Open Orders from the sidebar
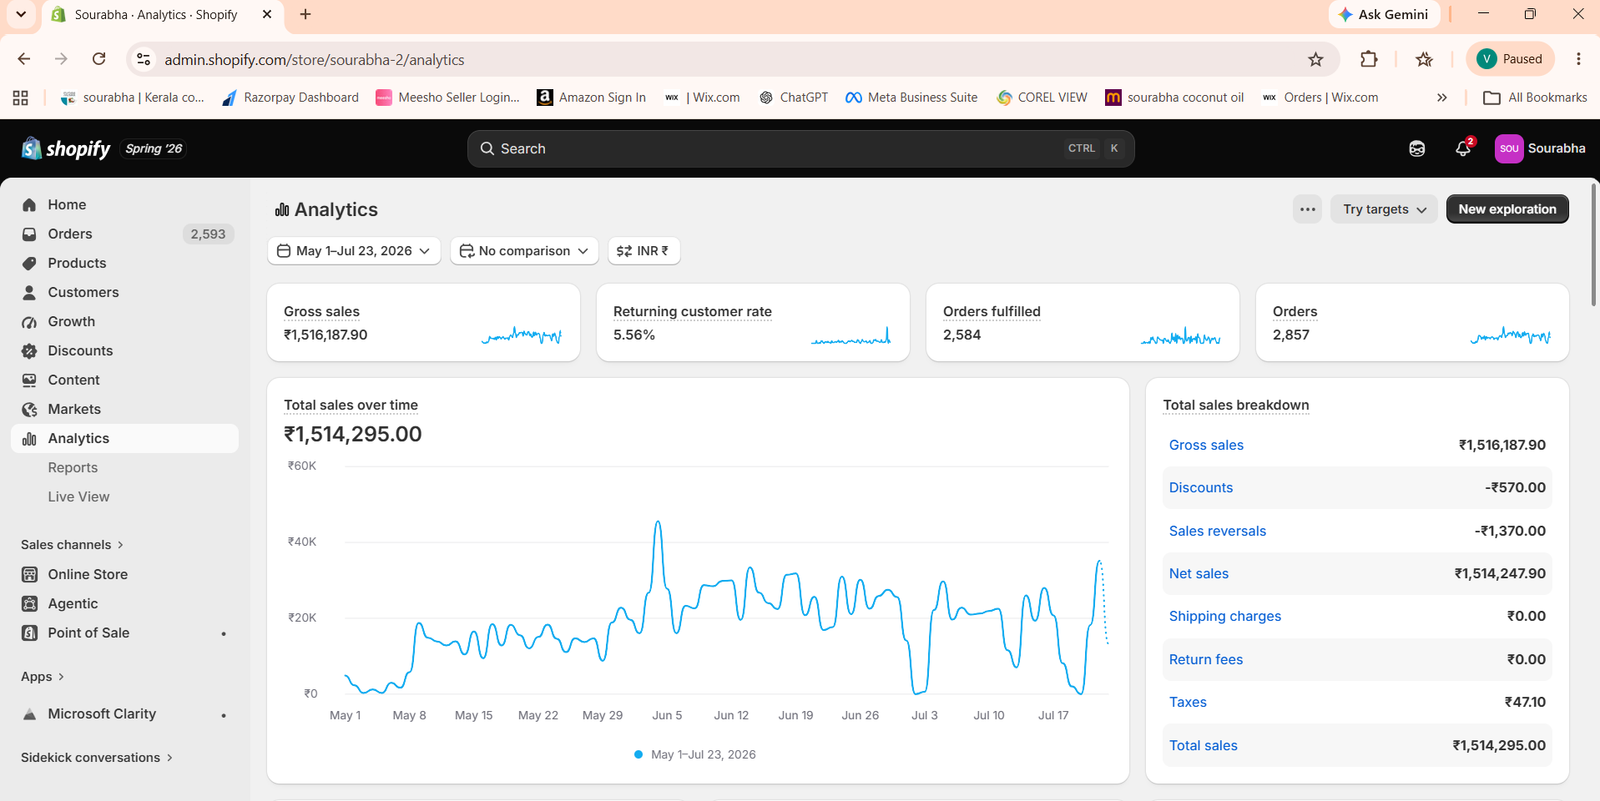 click(70, 234)
